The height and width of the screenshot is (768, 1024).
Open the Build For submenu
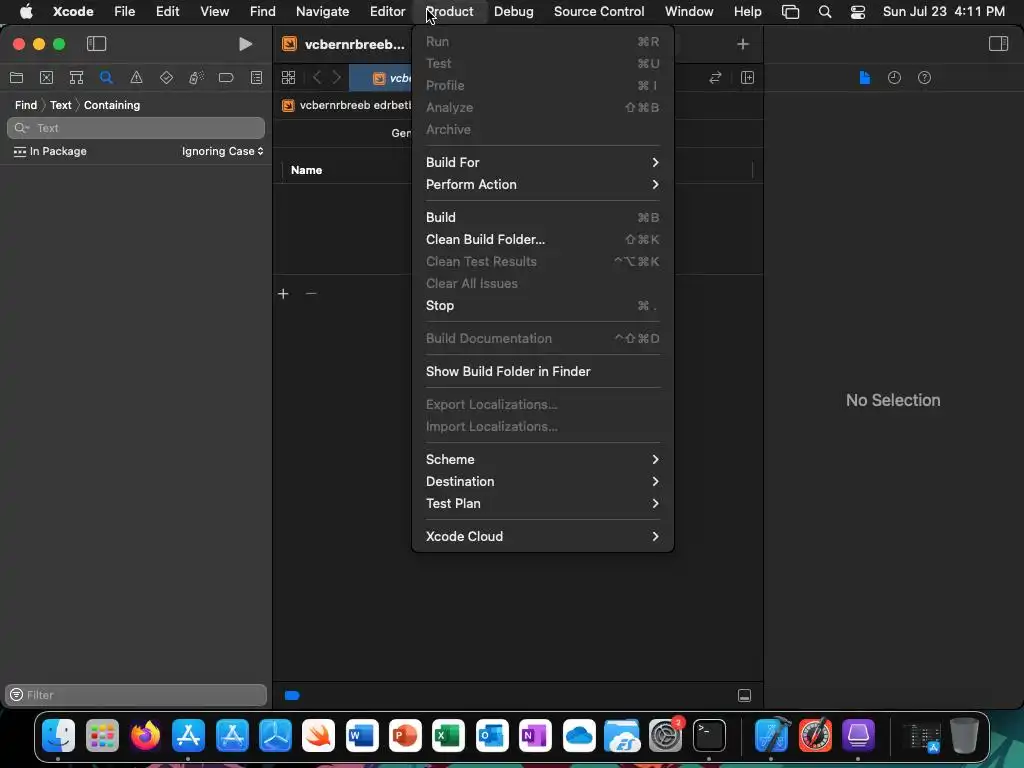click(x=543, y=163)
